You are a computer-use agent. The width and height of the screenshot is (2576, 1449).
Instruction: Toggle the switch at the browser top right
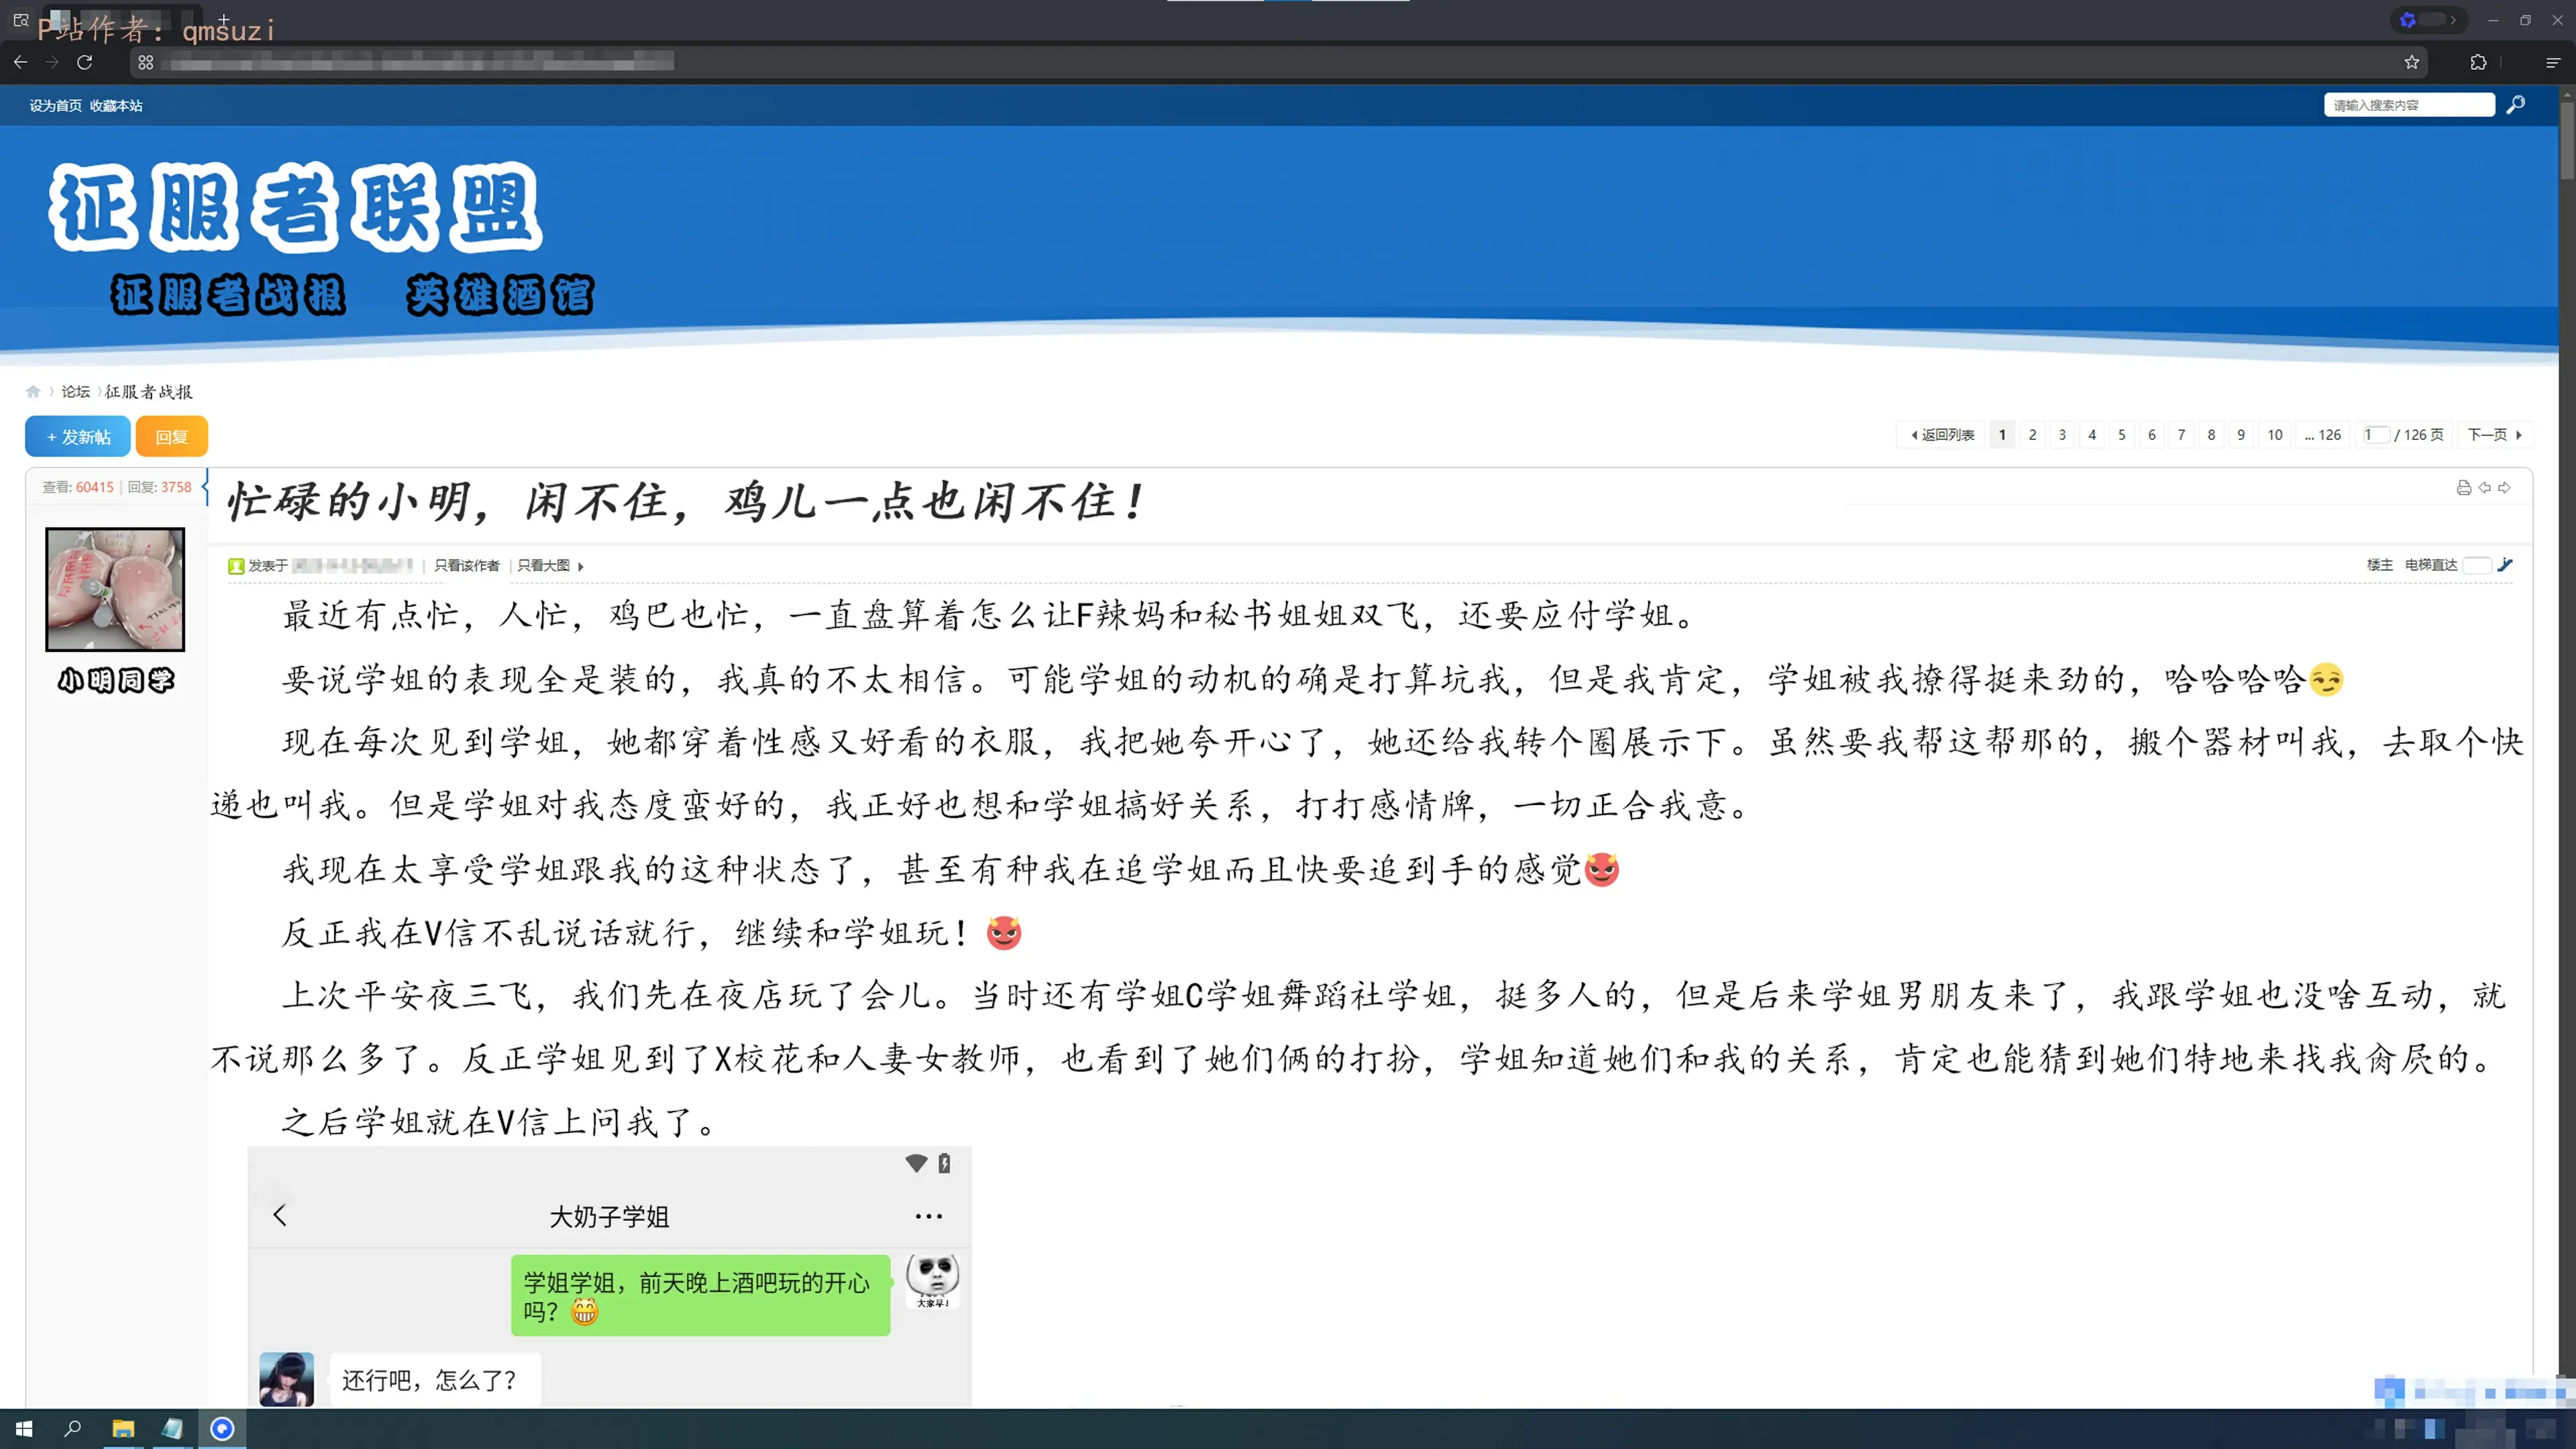point(2429,20)
